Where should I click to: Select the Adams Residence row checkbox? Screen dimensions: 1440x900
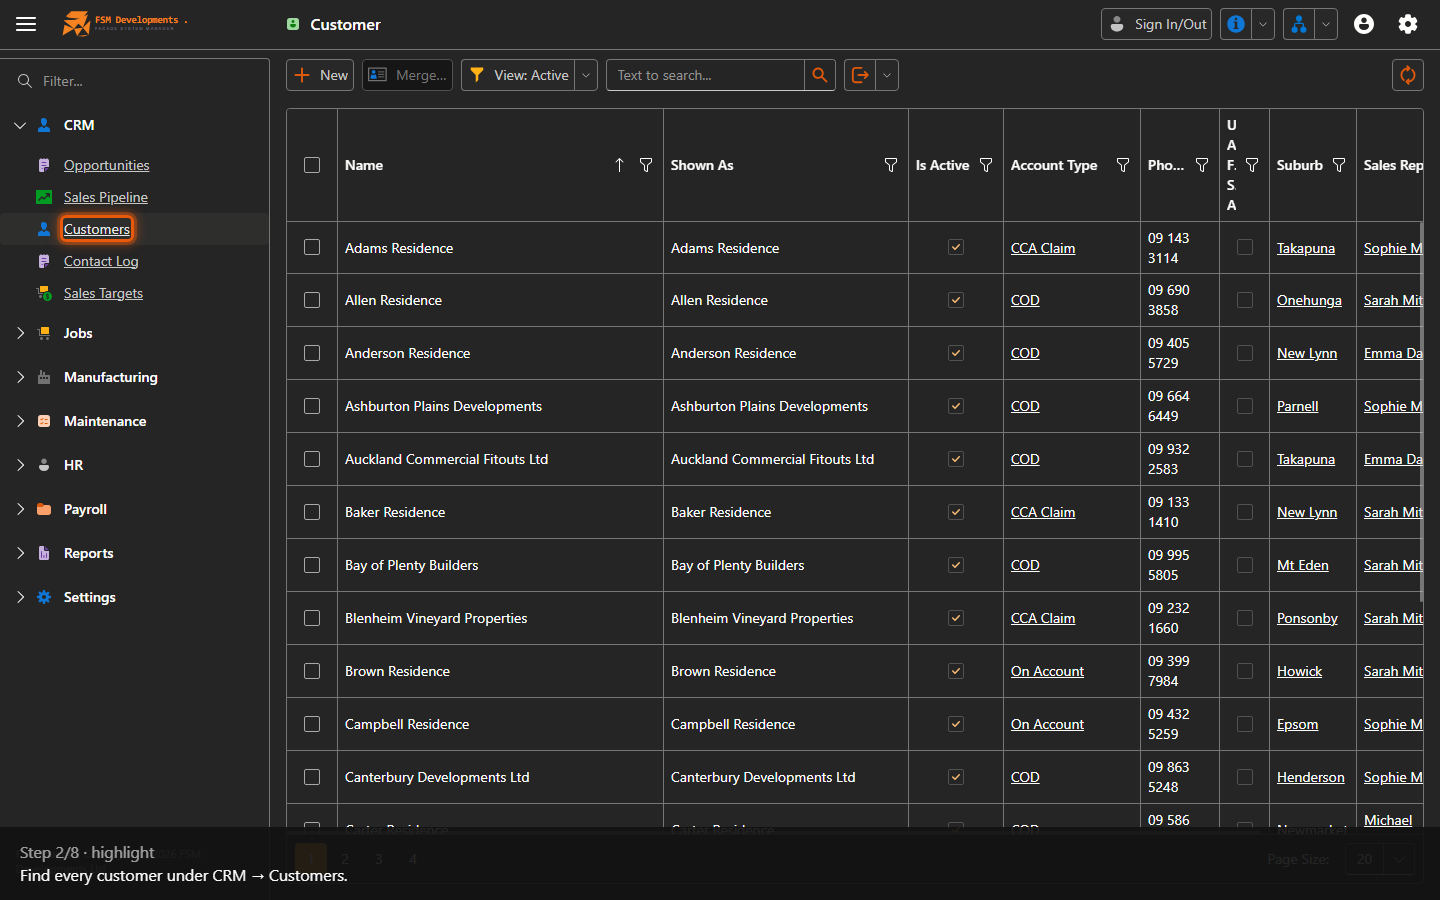point(312,247)
